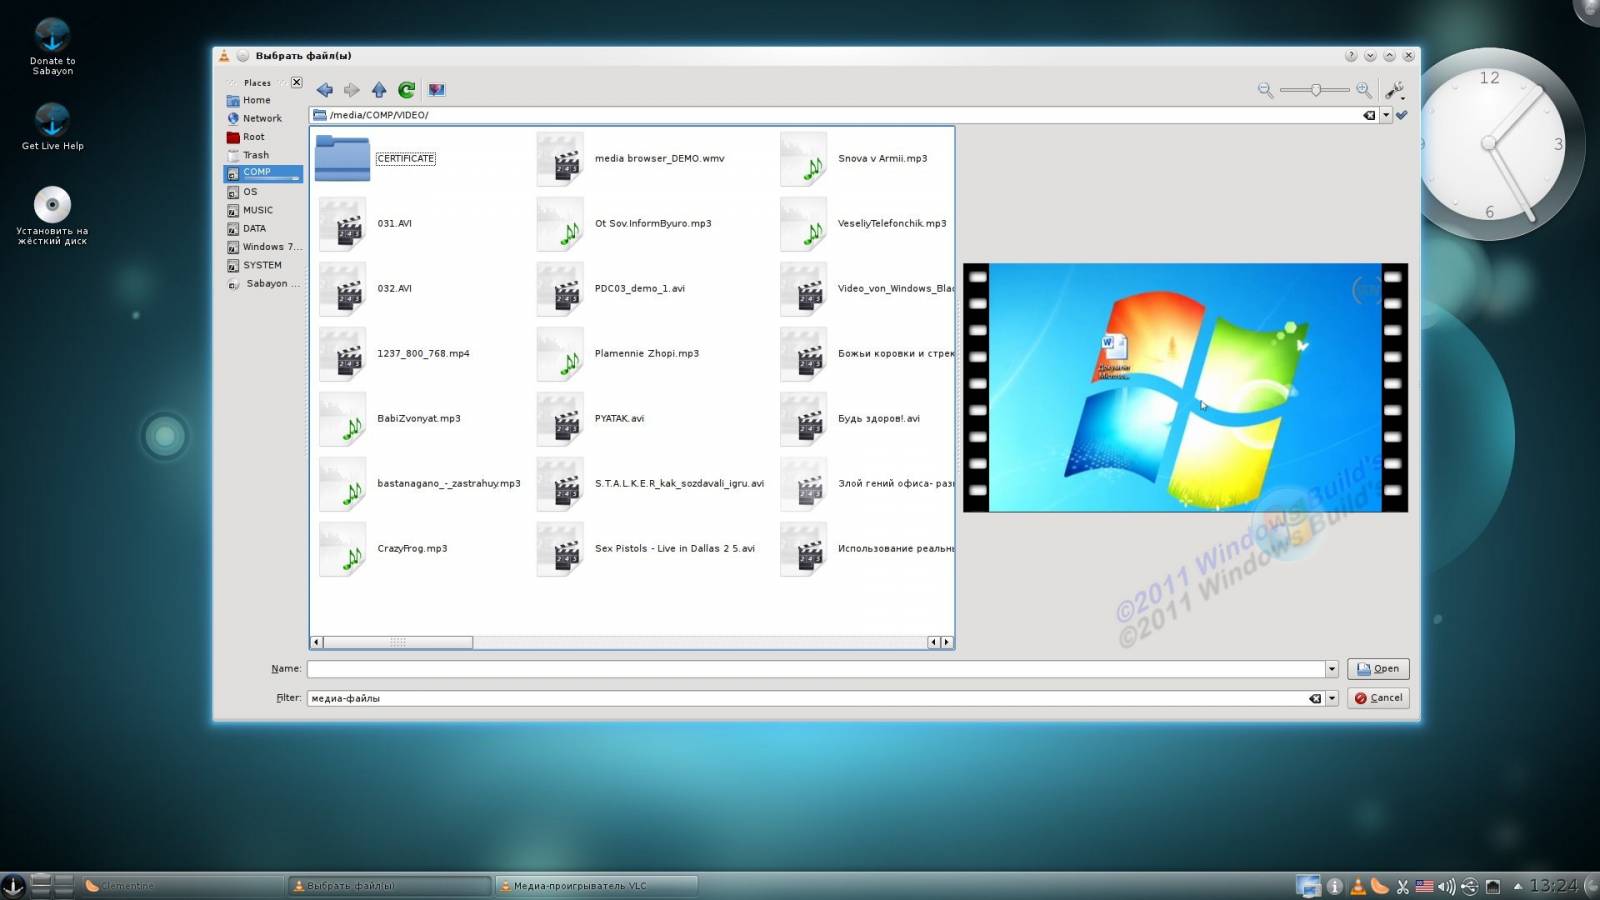The height and width of the screenshot is (900, 1600).
Task: Toggle the file preview pane icon
Action: pyautogui.click(x=437, y=90)
